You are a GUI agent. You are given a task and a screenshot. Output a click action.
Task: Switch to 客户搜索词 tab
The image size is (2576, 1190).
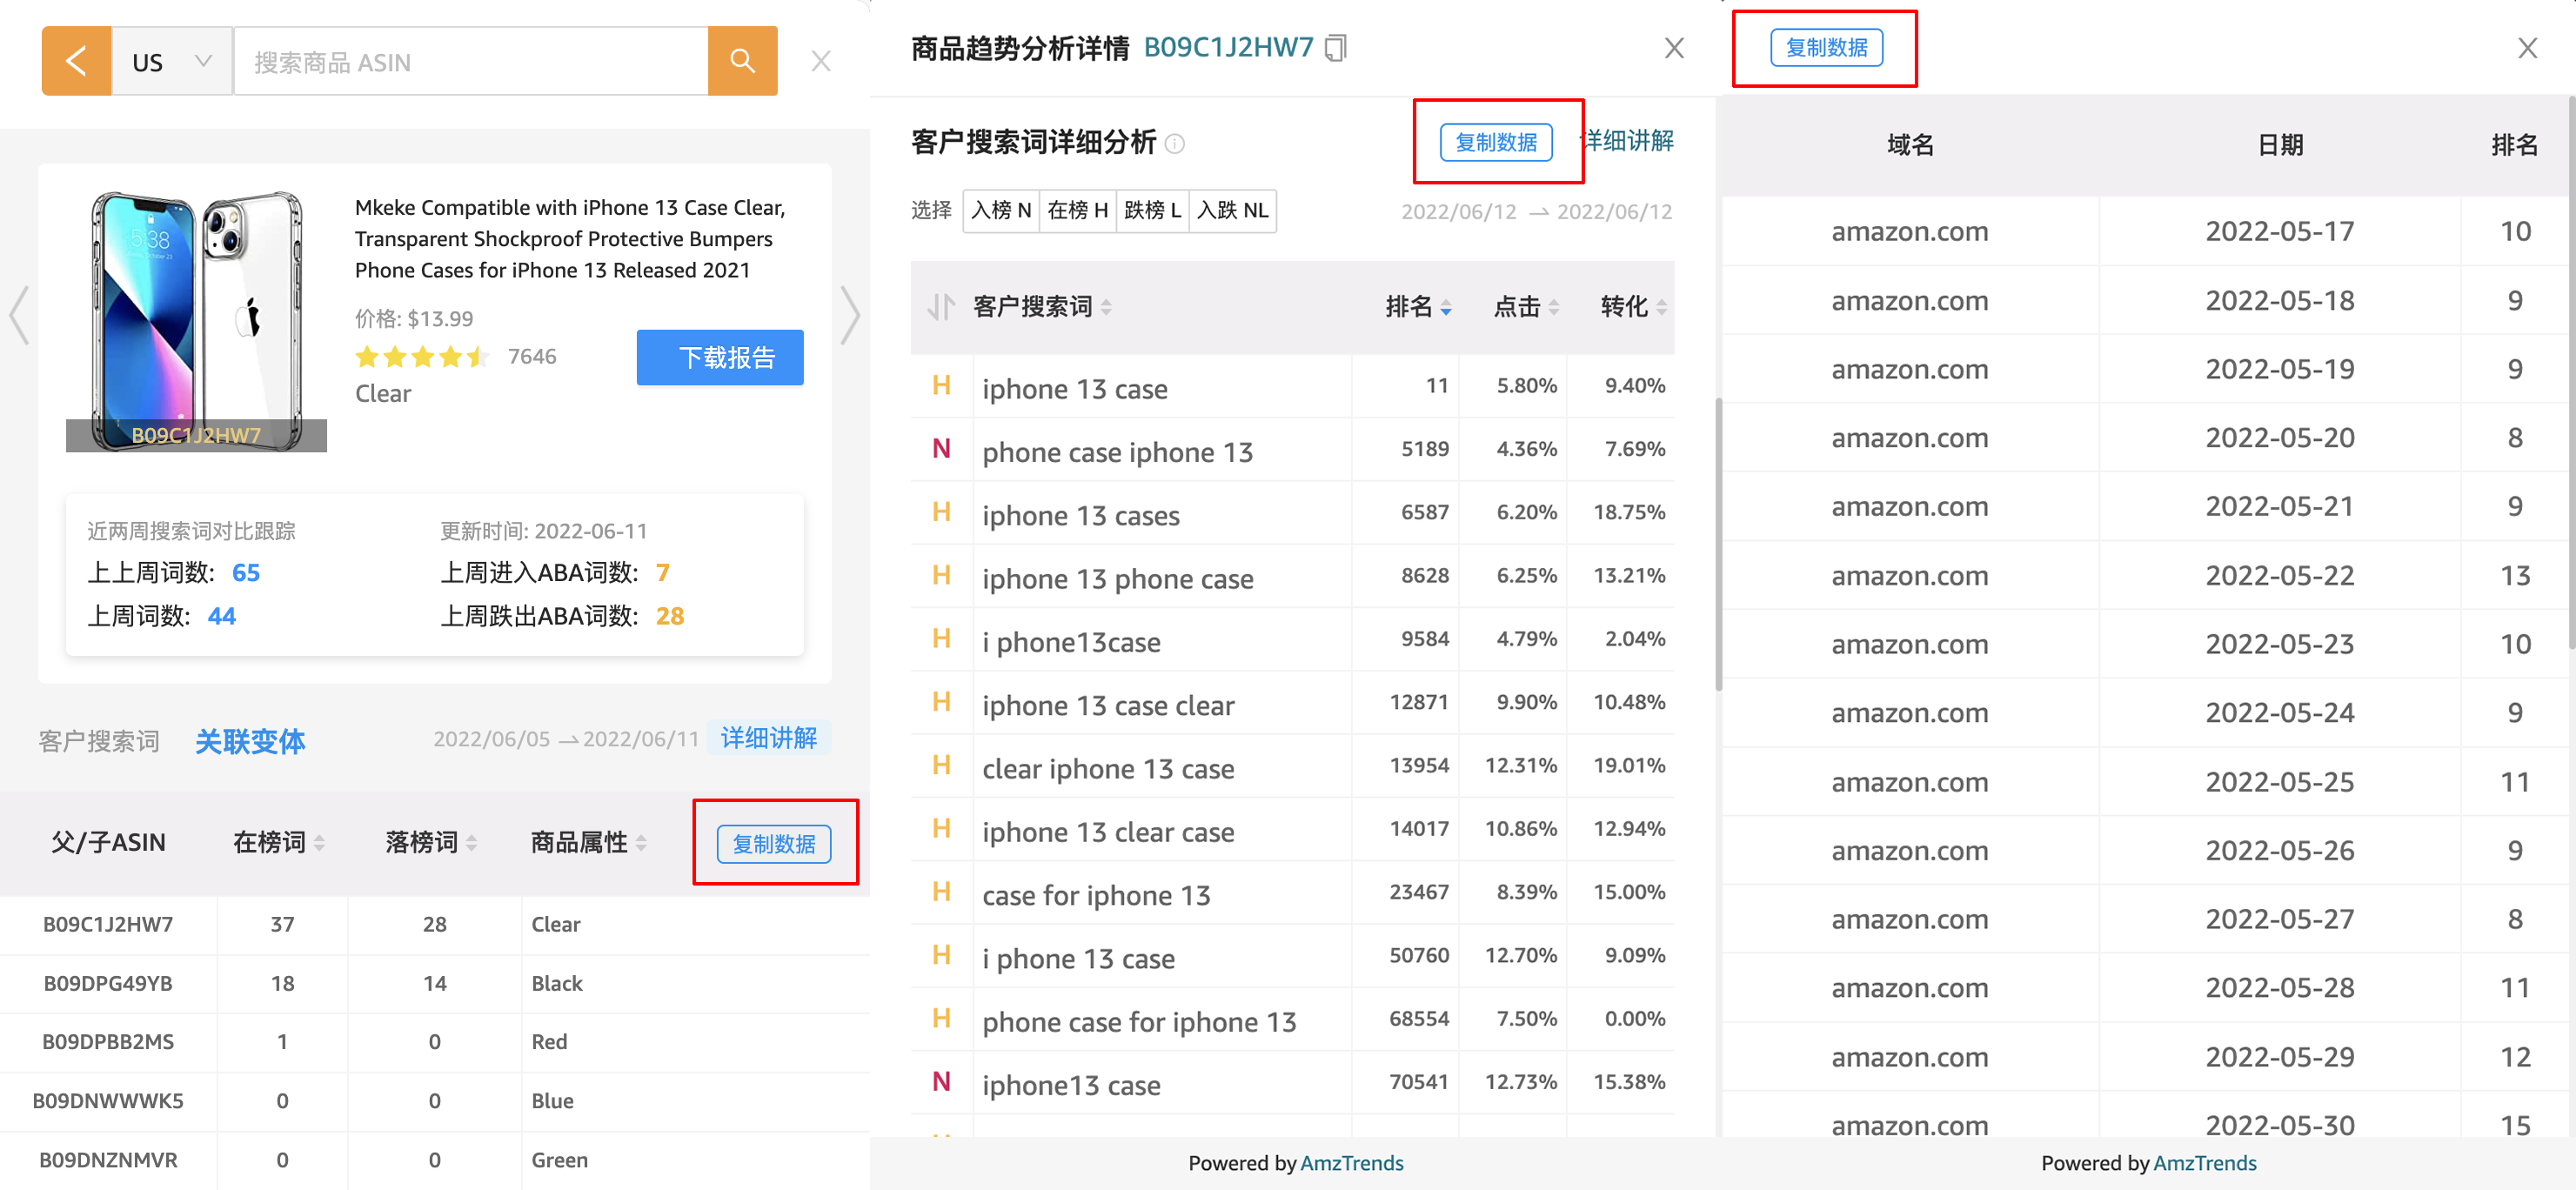pos(99,741)
